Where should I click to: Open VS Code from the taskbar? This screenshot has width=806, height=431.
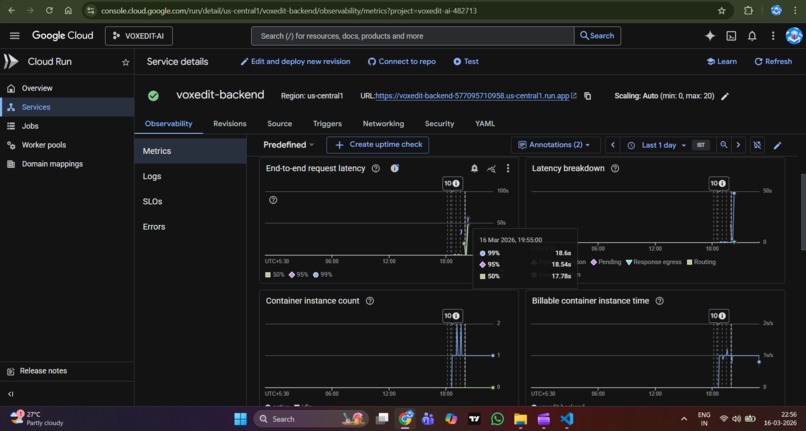(x=567, y=419)
